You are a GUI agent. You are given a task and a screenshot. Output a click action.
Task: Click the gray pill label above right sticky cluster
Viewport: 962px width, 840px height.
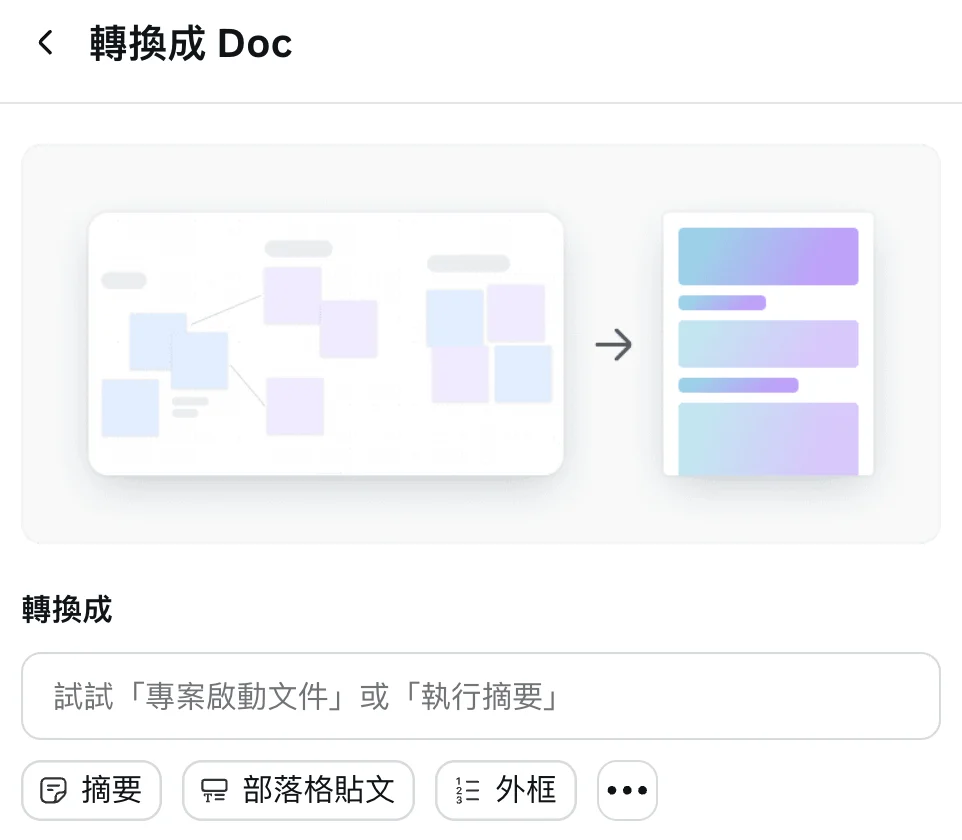click(468, 264)
